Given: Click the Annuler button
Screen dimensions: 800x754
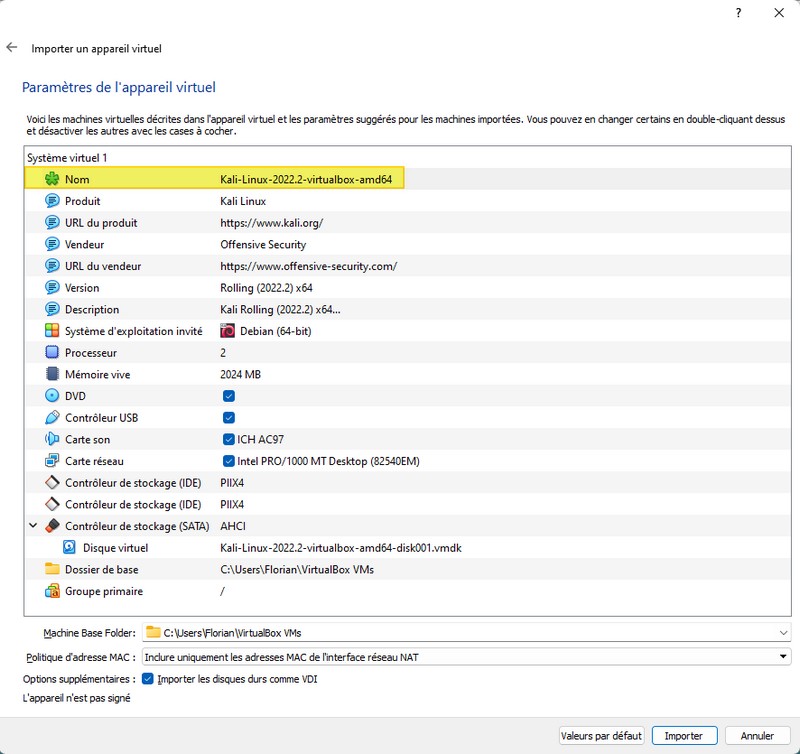Looking at the screenshot, I should (757, 736).
